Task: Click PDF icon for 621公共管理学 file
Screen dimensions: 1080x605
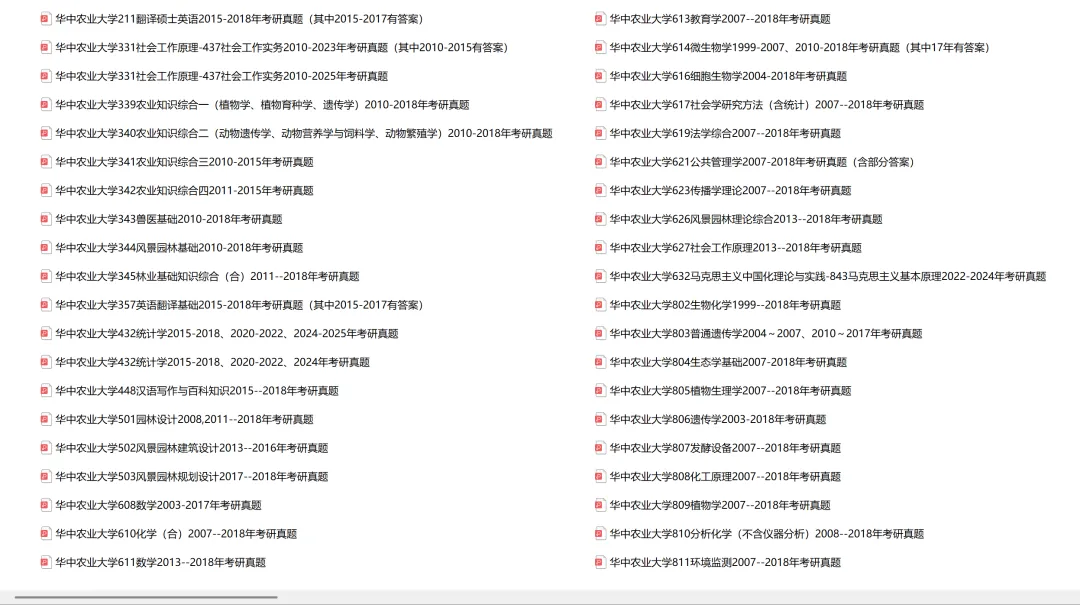Action: click(x=599, y=162)
